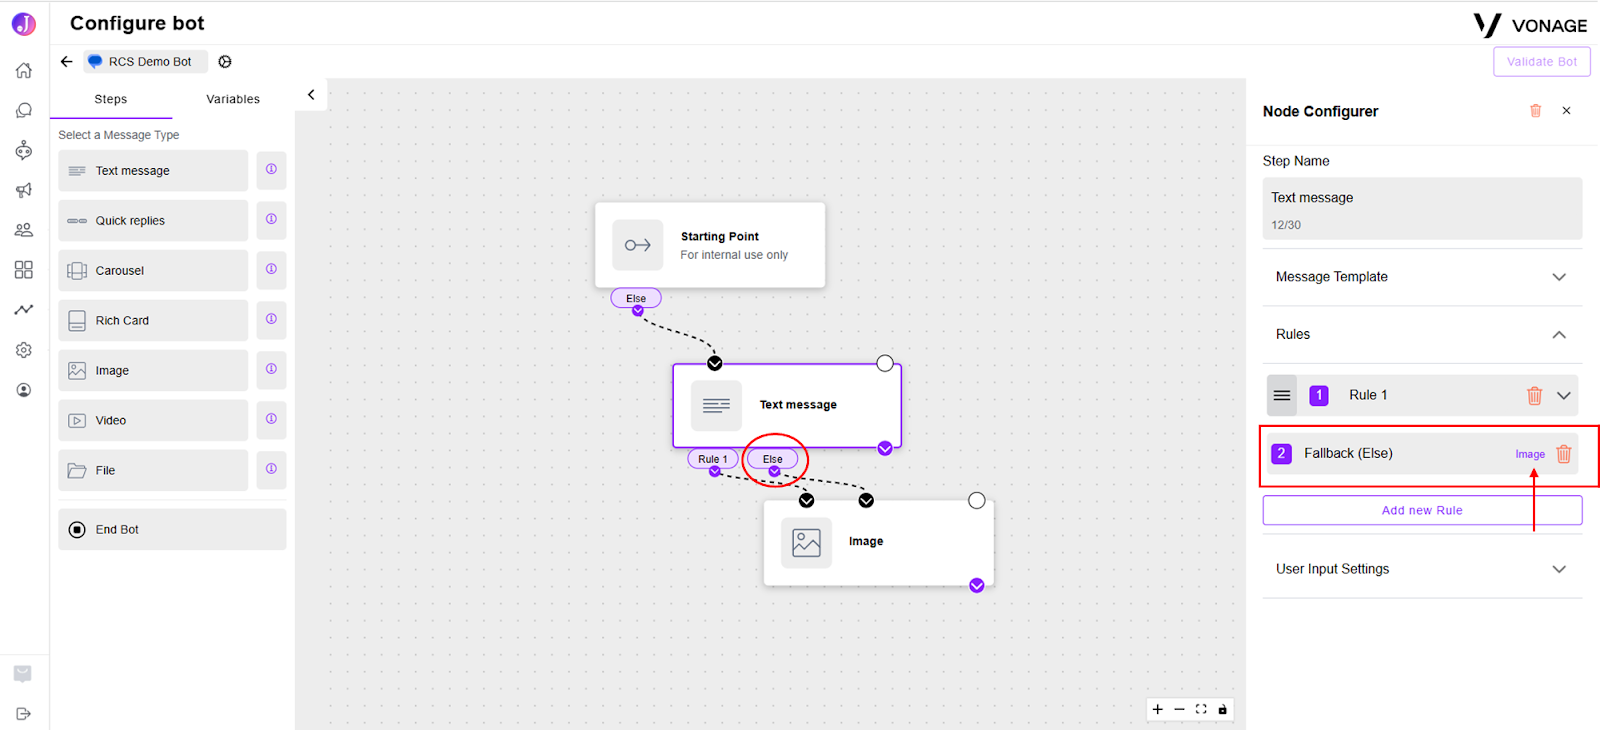Open the campaigns megaphone icon in sidebar
Screen dimensions: 1600x730
(x=24, y=190)
